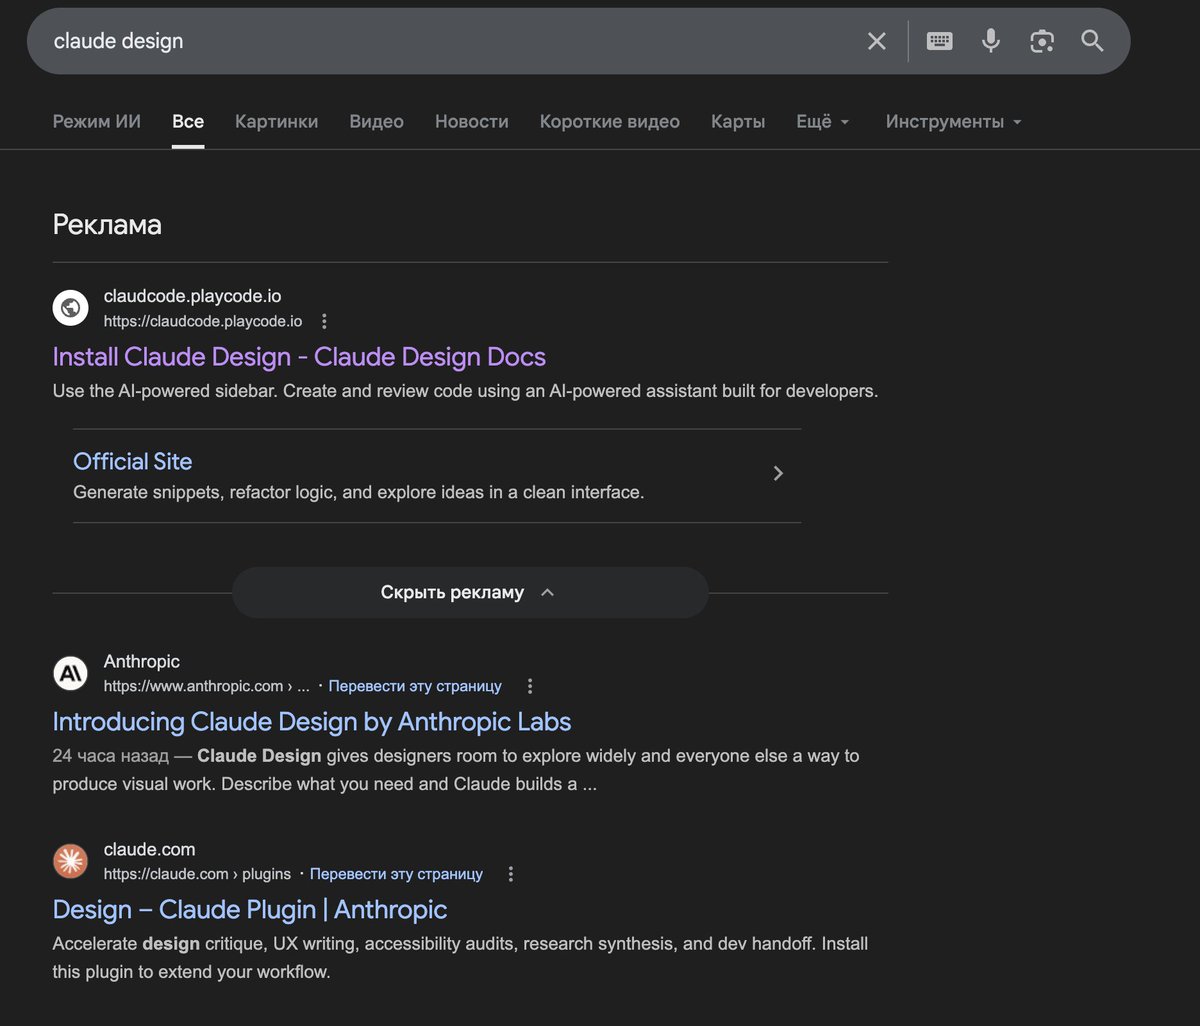
Task: Open options menu for claude.com result
Action: coord(511,874)
